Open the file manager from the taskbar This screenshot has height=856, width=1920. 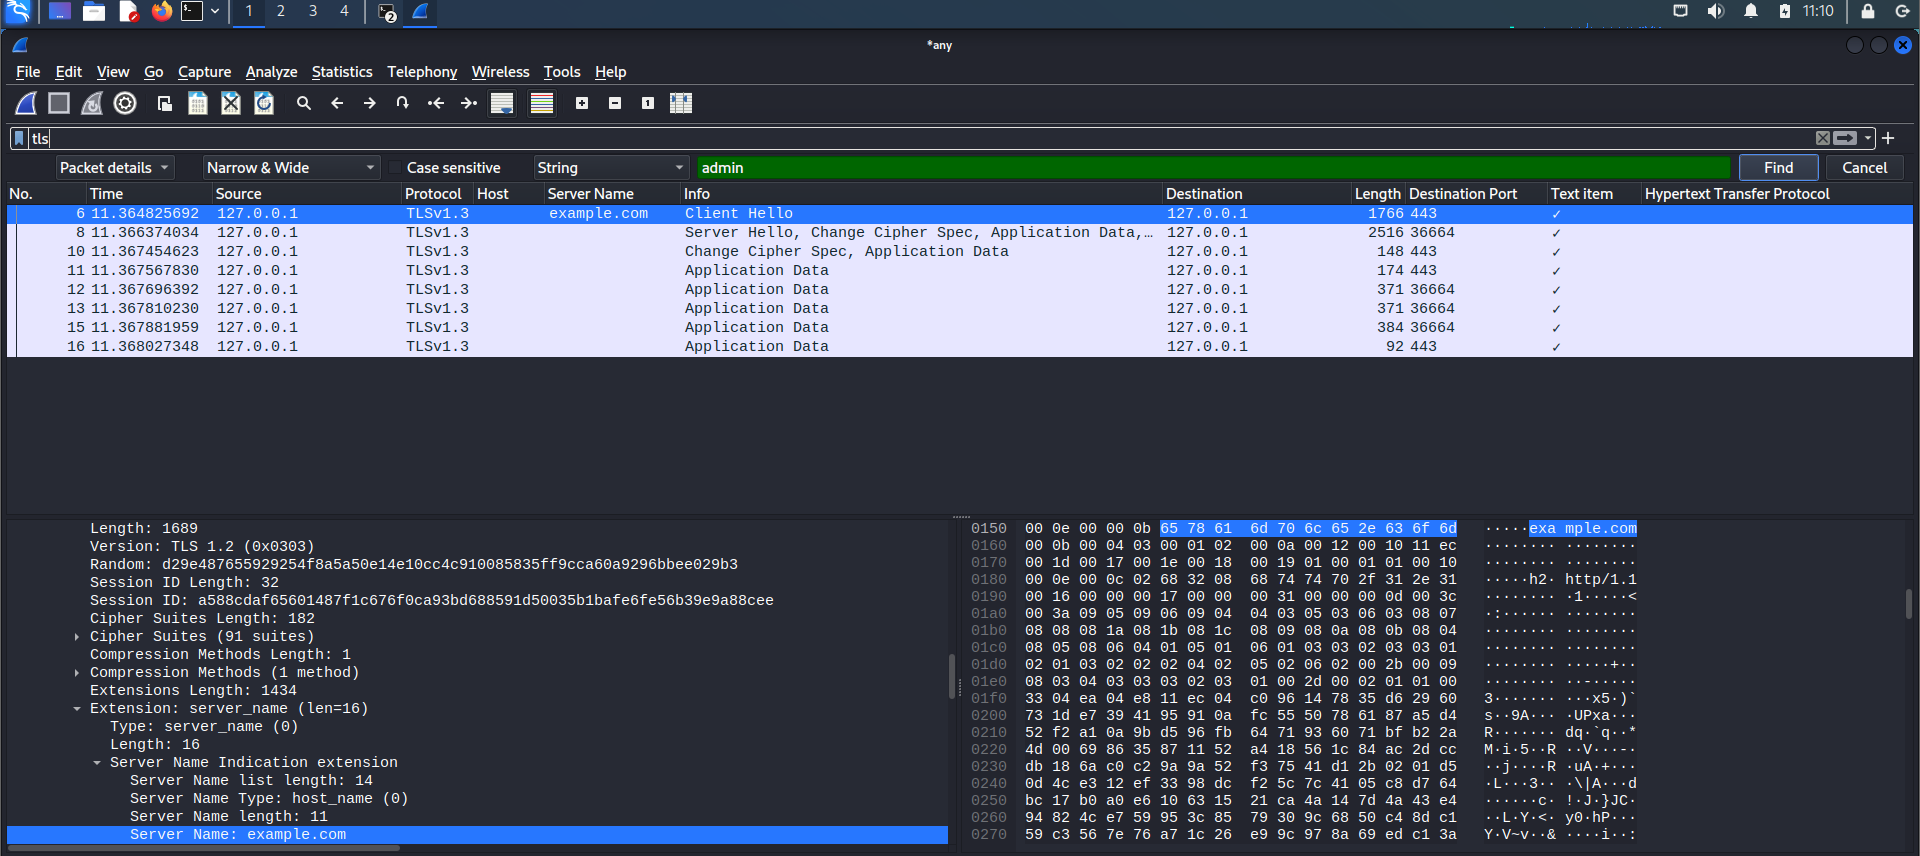pyautogui.click(x=94, y=11)
